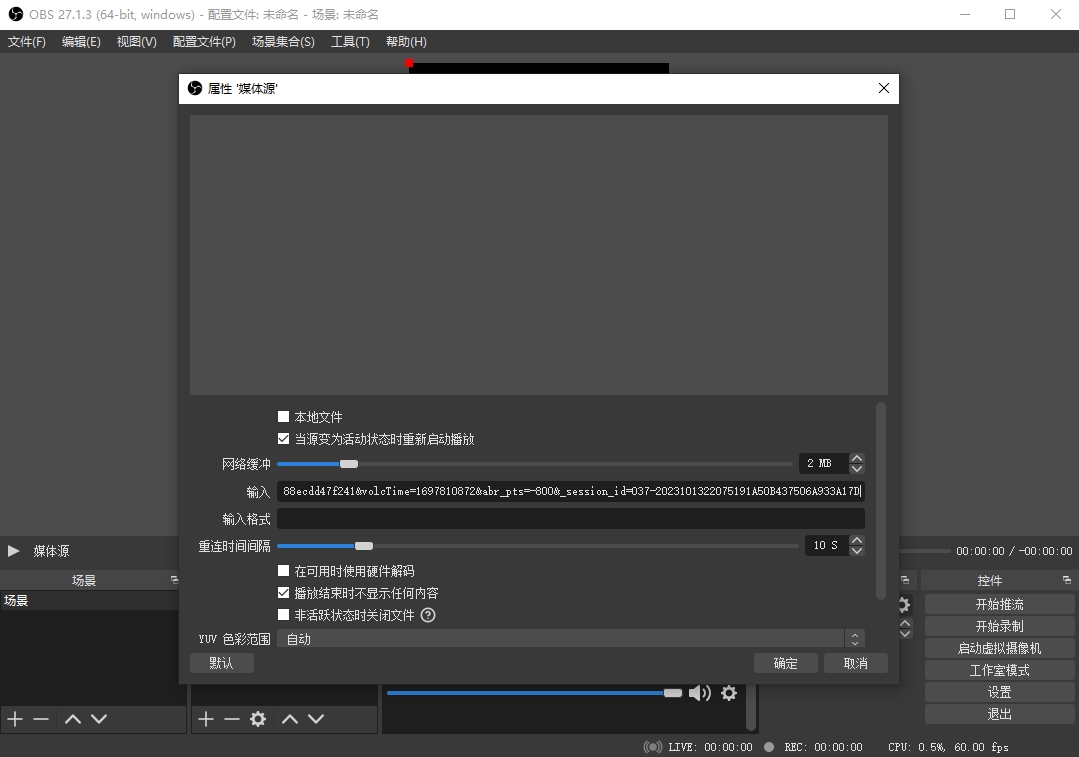Decrease 重连时间间隔 with down arrow
The height and width of the screenshot is (757, 1079).
857,551
